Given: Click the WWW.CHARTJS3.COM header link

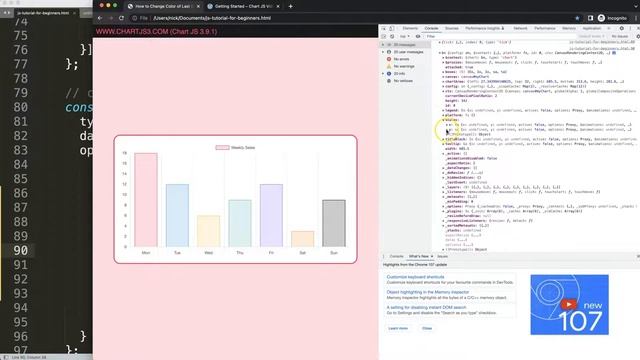Looking at the screenshot, I should coord(156,31).
